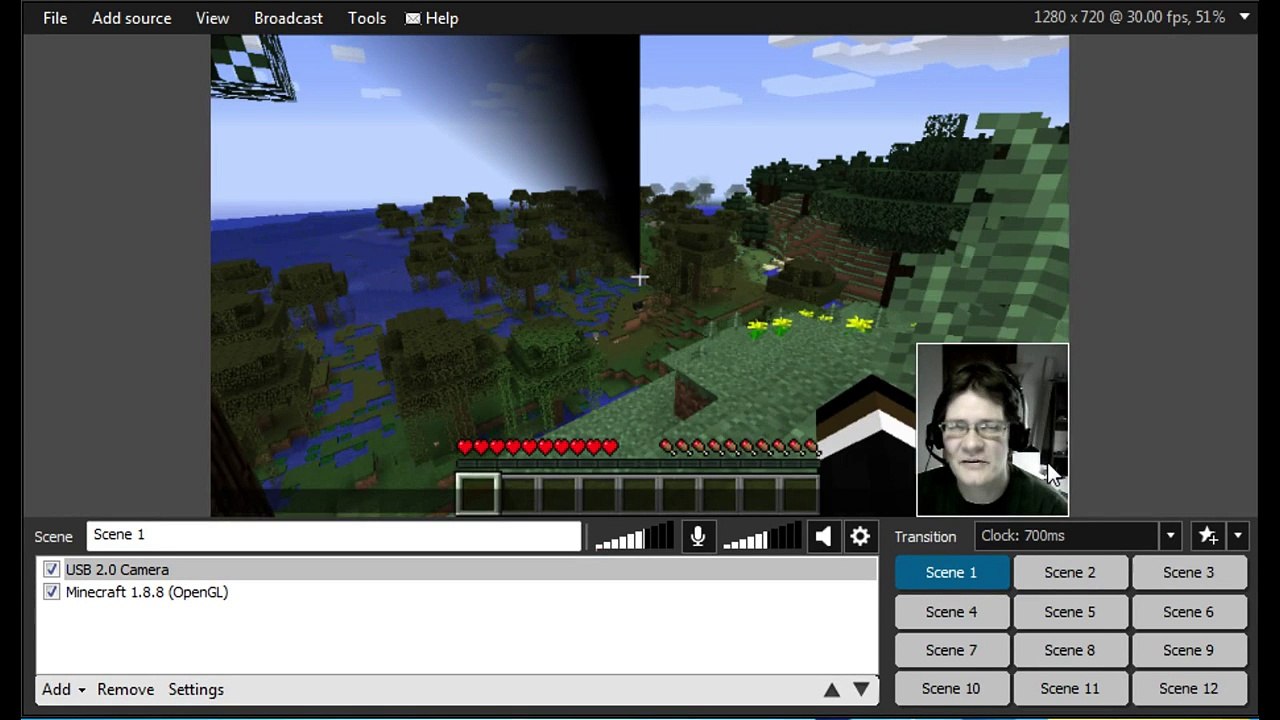1280x720 pixels.
Task: Move the selected source up
Action: point(832,689)
